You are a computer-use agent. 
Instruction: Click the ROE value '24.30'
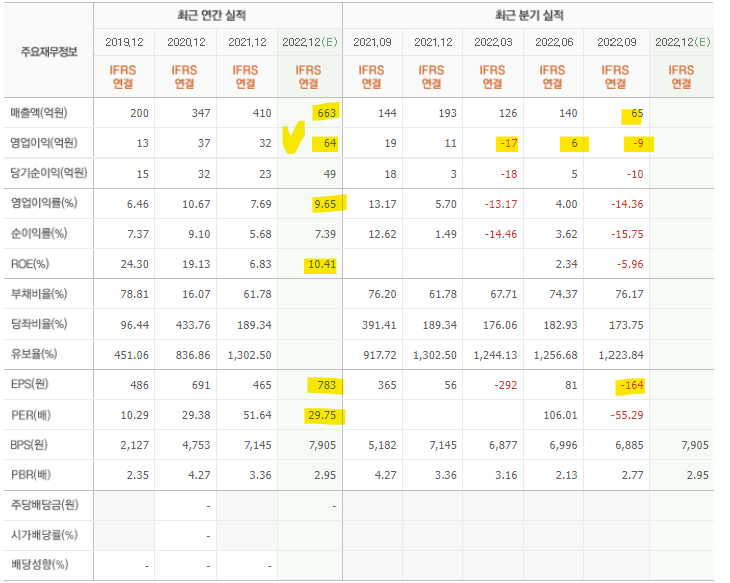[135, 264]
